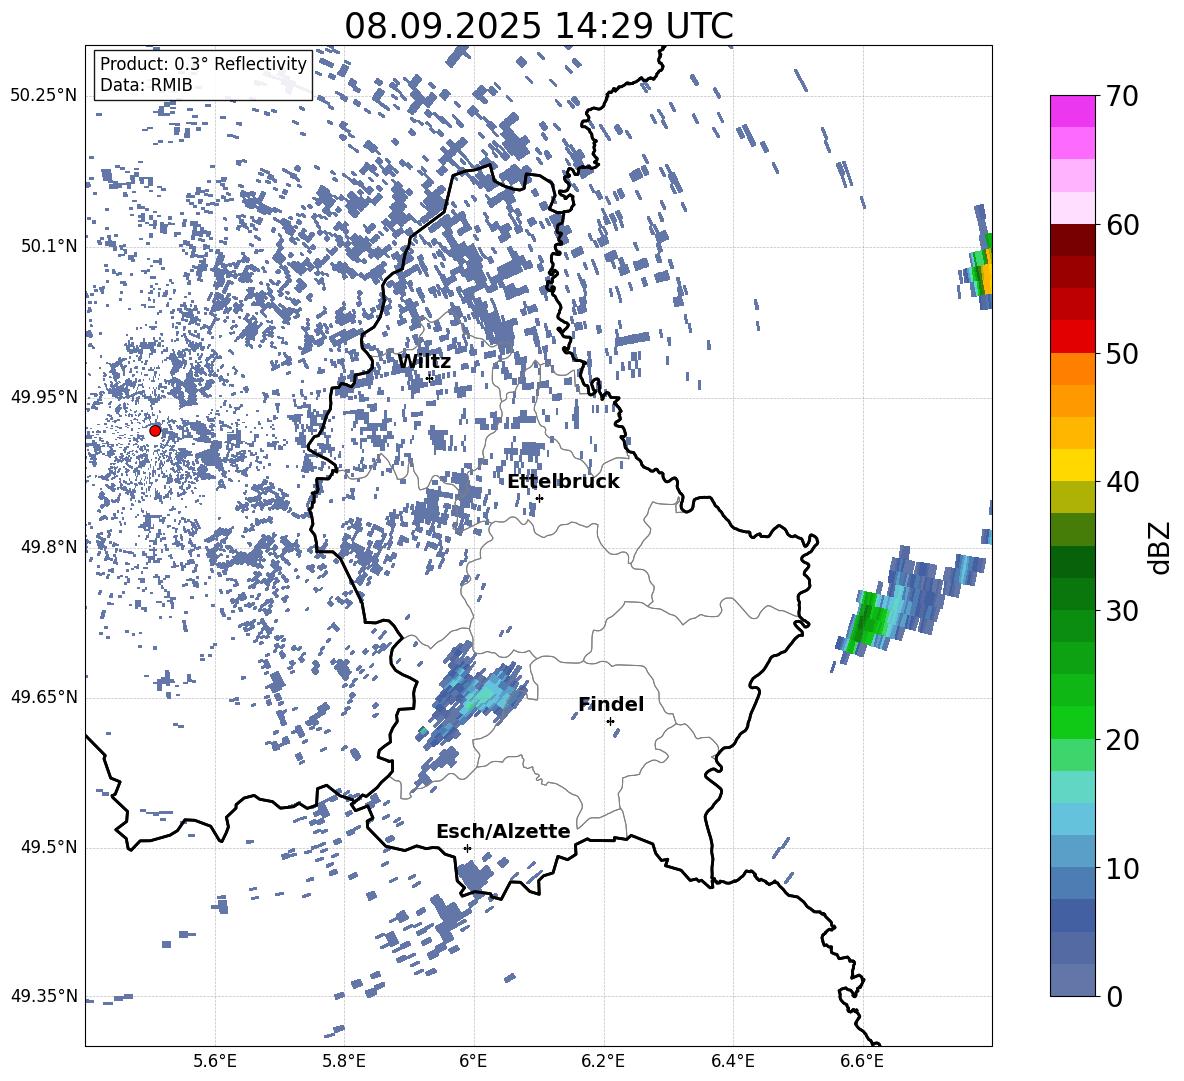Click the dBZ colorbar axis label
Viewport: 1184px width, 1081px height.
[1161, 547]
